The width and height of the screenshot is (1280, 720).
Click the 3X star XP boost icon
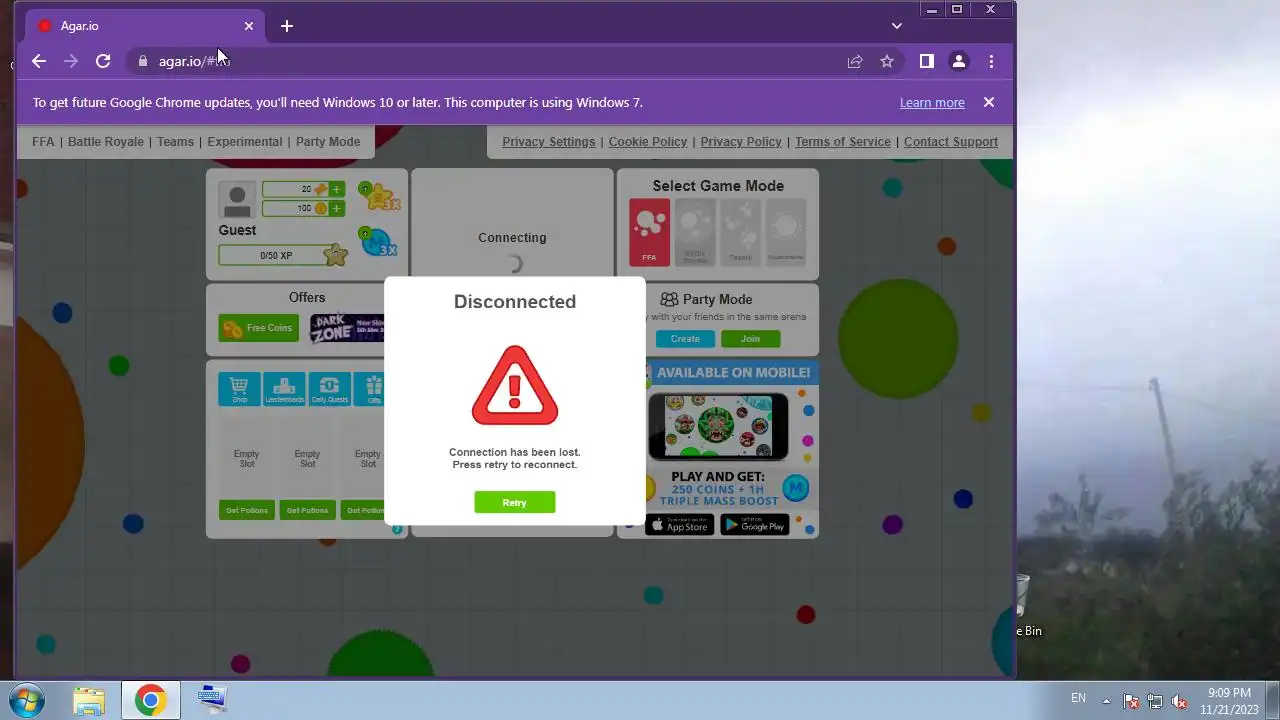[x=380, y=196]
